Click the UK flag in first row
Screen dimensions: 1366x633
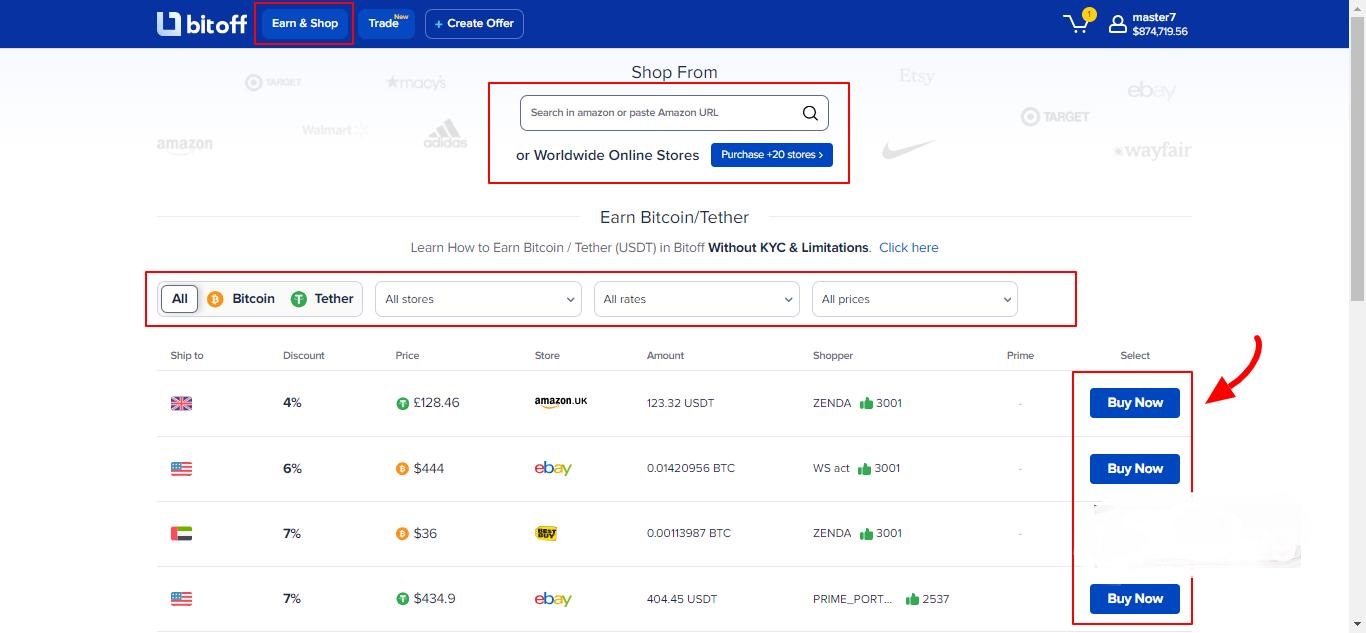click(181, 403)
